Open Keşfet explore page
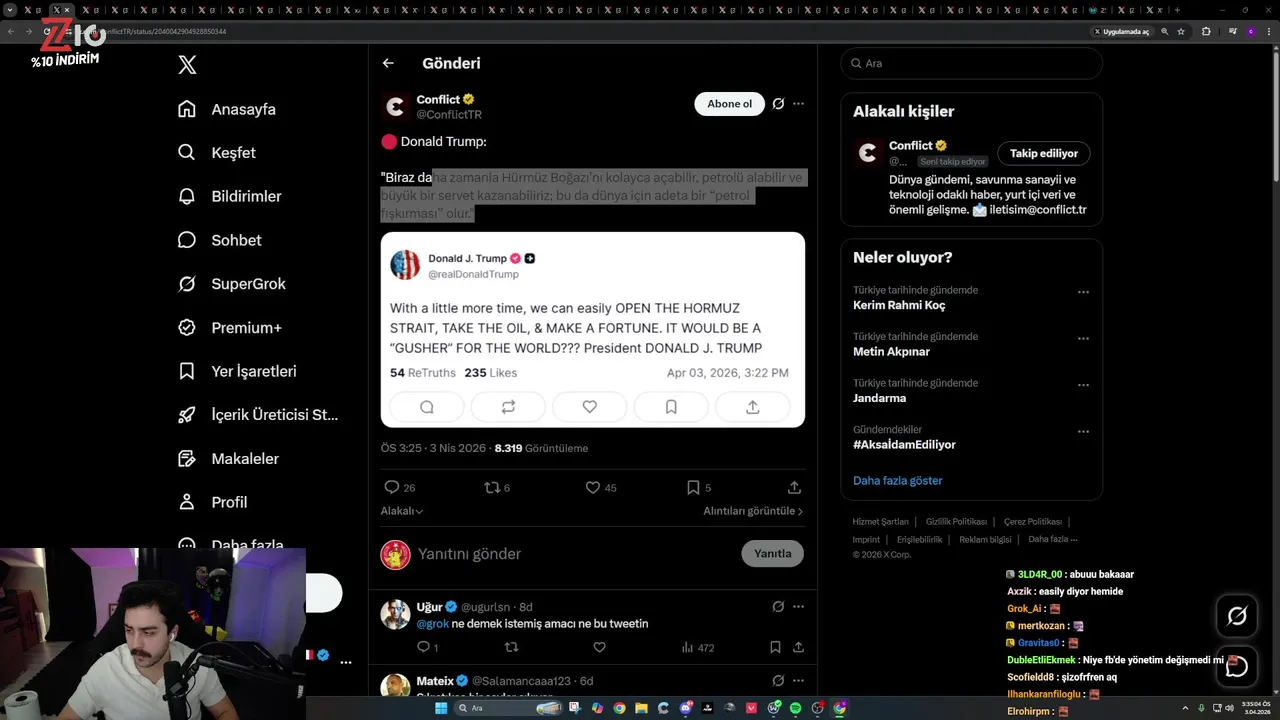 click(217, 153)
